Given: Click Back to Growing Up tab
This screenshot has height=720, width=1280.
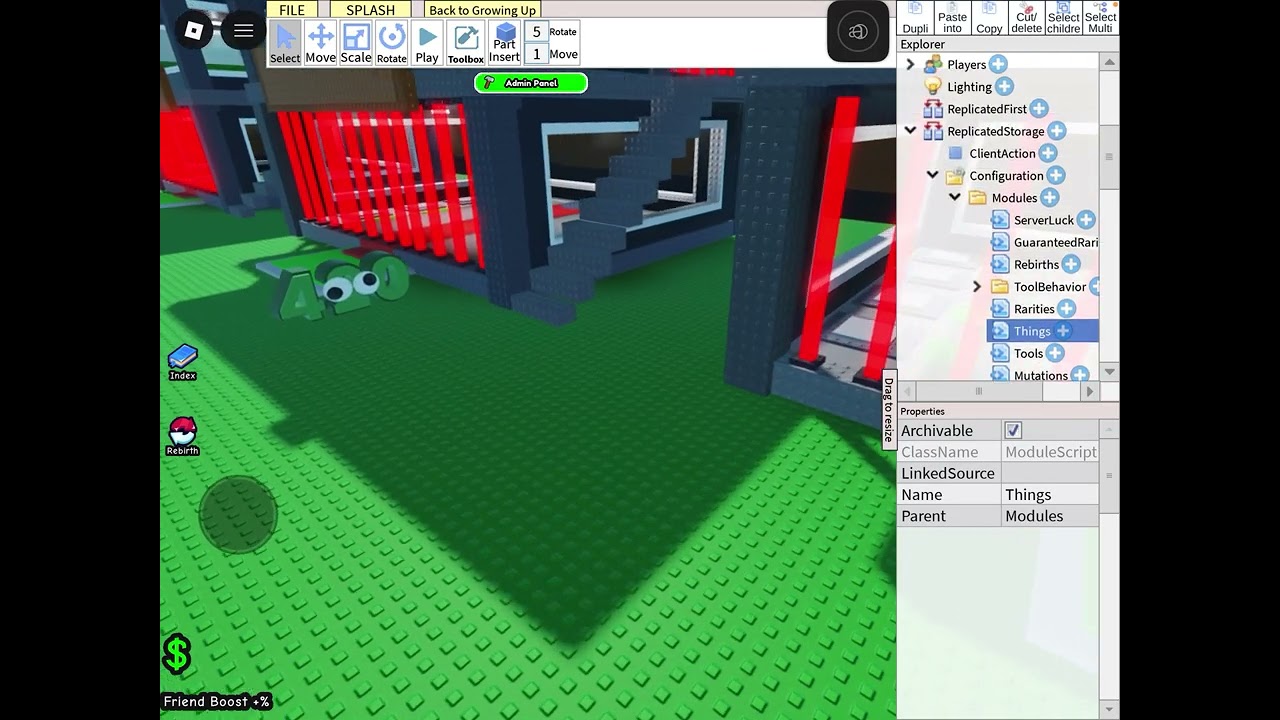Looking at the screenshot, I should pyautogui.click(x=482, y=10).
